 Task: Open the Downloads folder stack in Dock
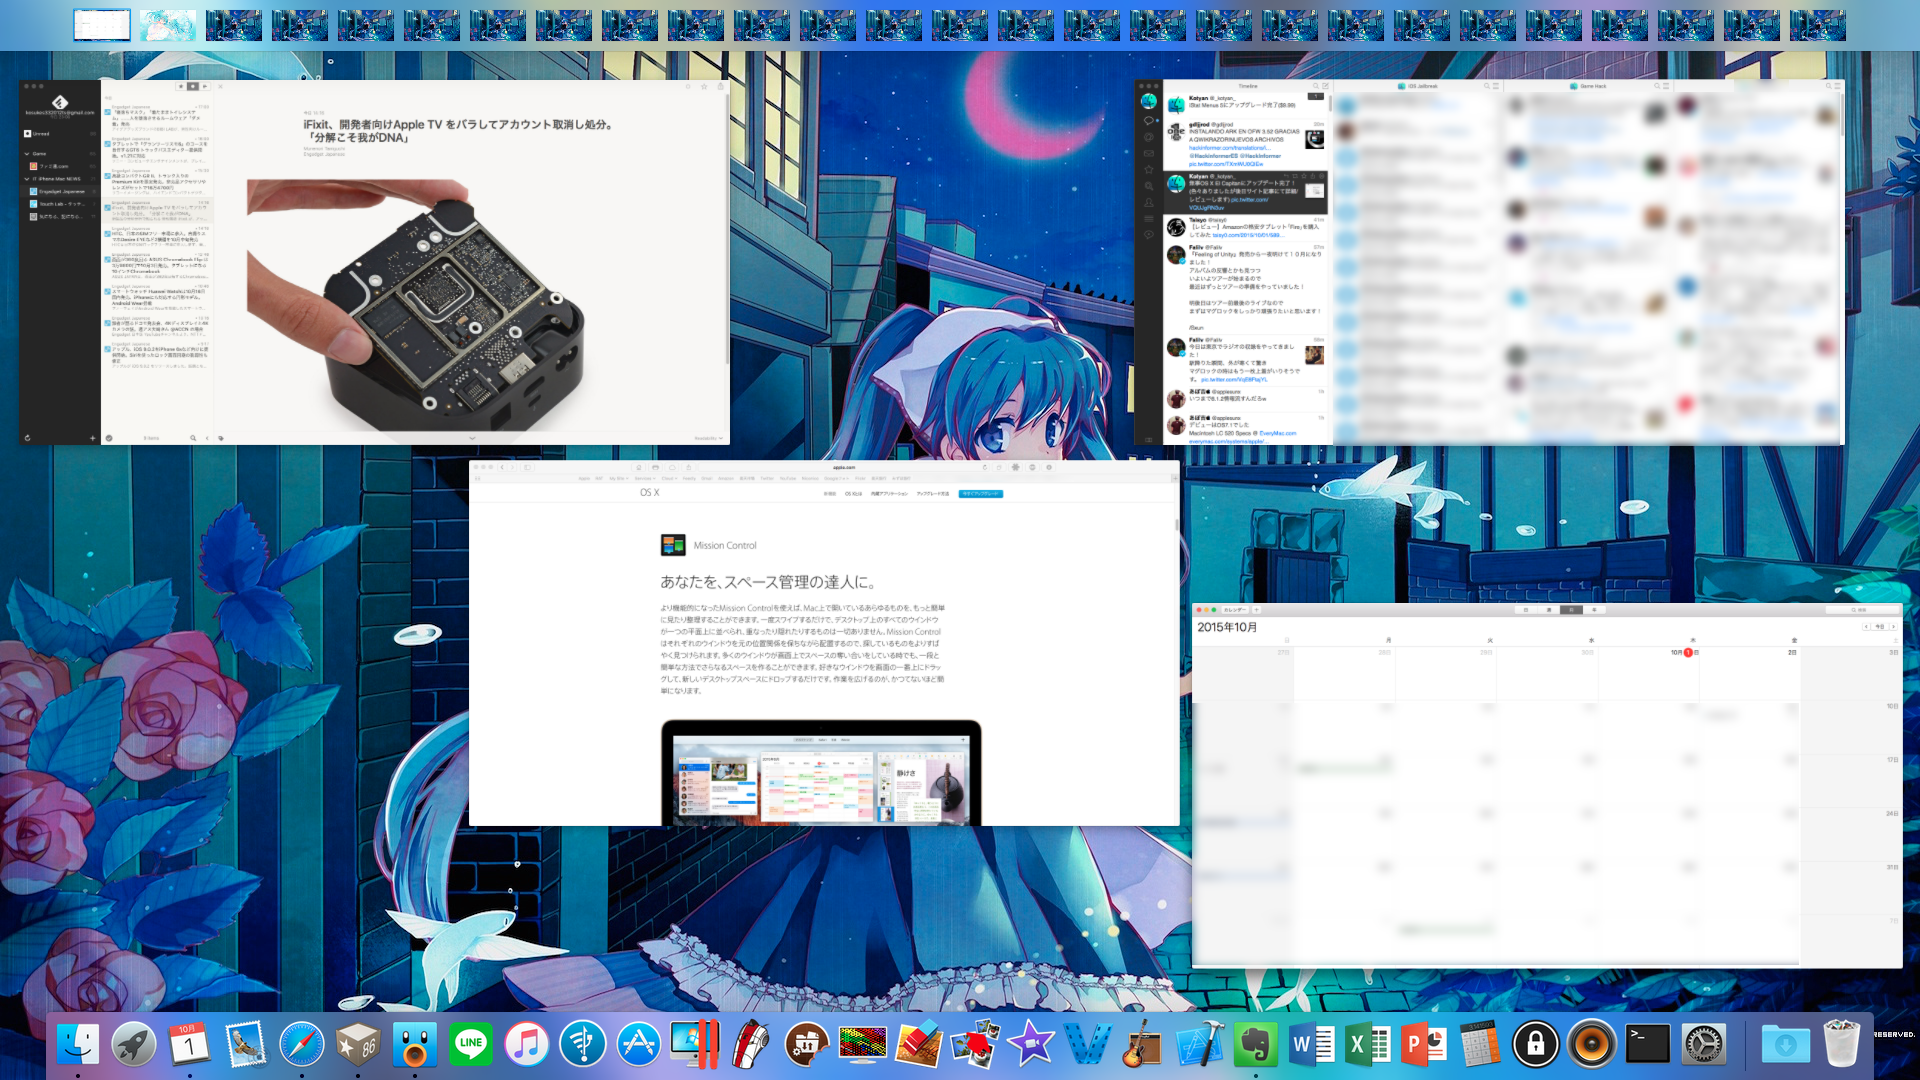tap(1785, 1045)
